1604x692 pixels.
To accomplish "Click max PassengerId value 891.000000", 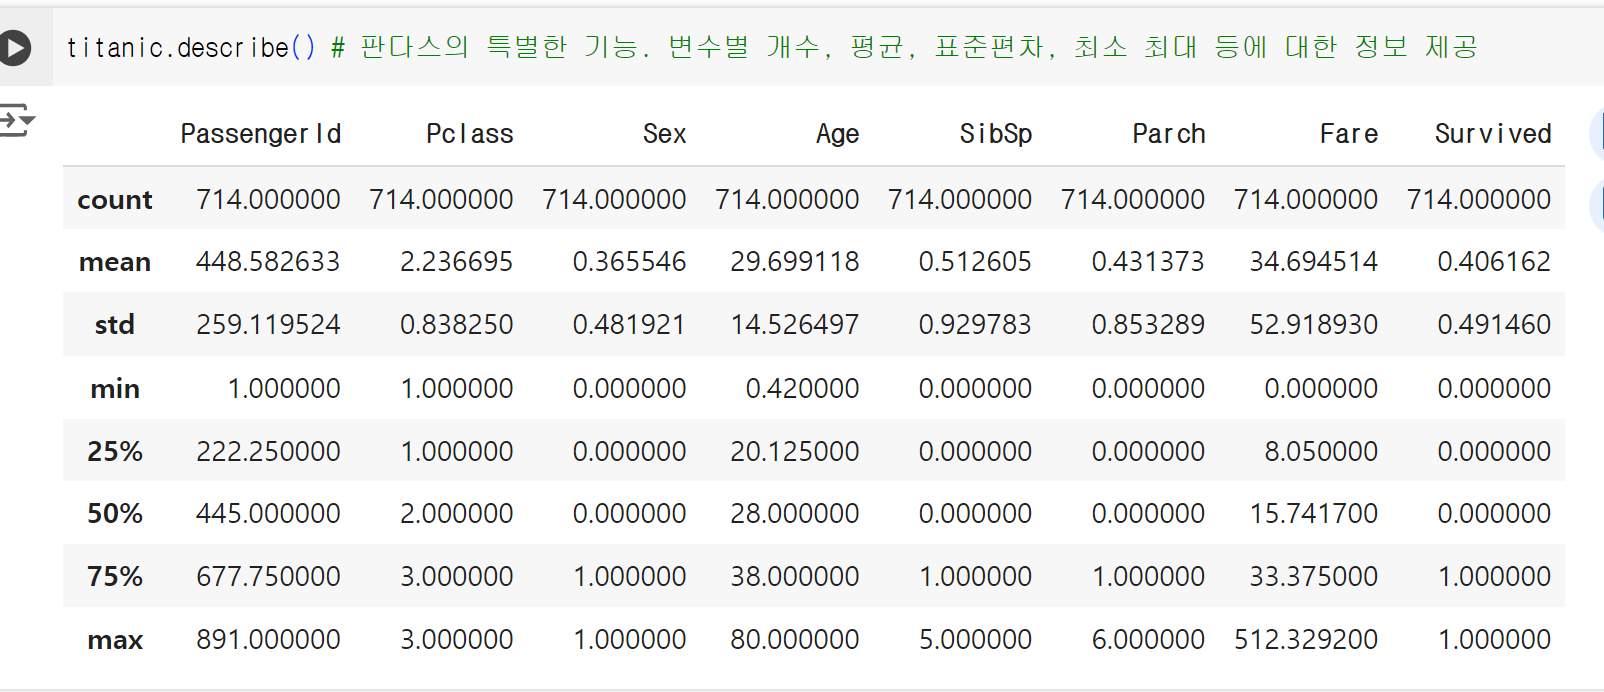I will coord(268,639).
